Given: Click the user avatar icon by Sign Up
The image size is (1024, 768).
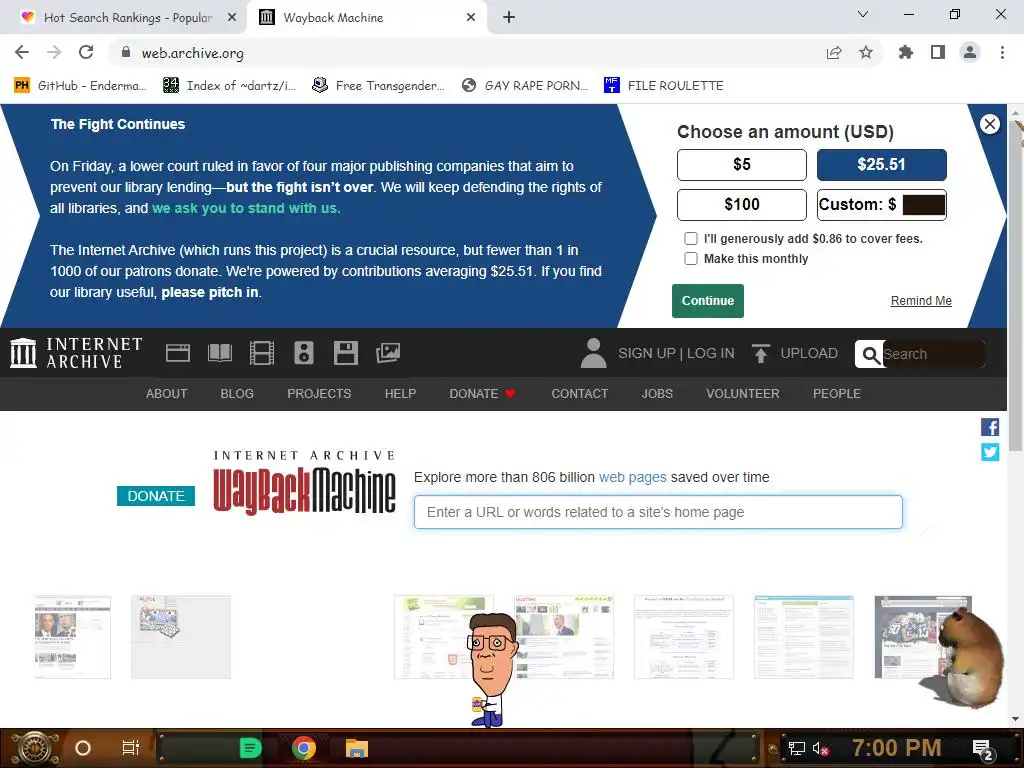Looking at the screenshot, I should coord(594,353).
